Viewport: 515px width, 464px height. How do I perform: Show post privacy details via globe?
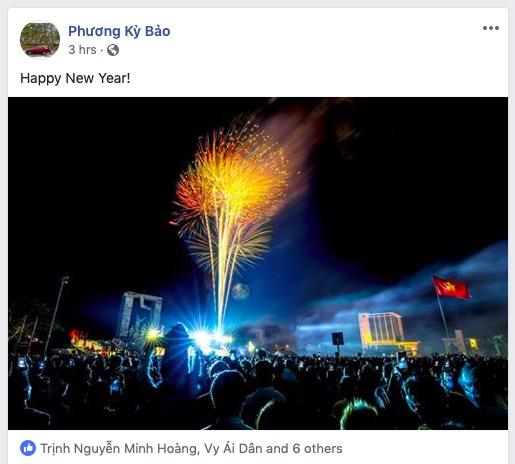pyautogui.click(x=113, y=50)
